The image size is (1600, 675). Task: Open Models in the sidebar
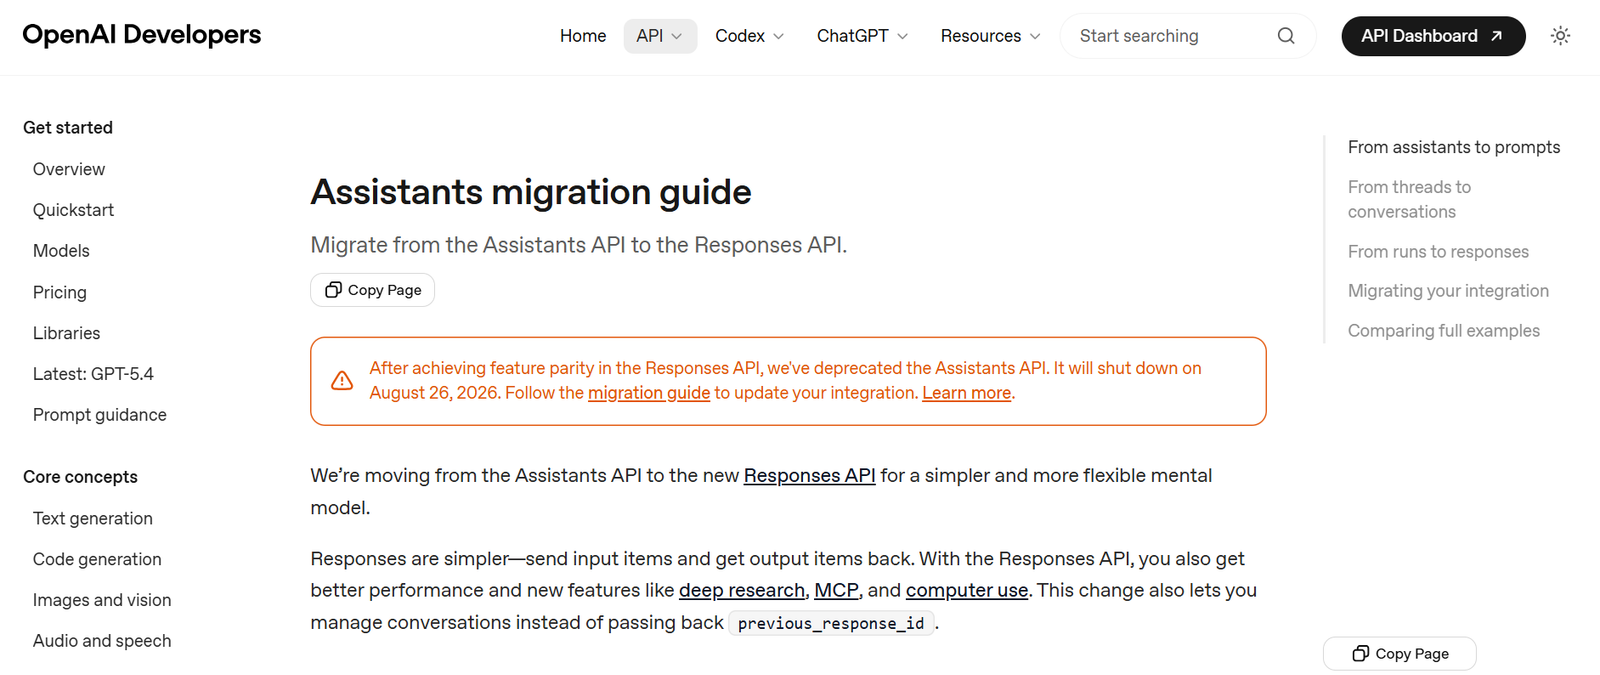tap(61, 251)
